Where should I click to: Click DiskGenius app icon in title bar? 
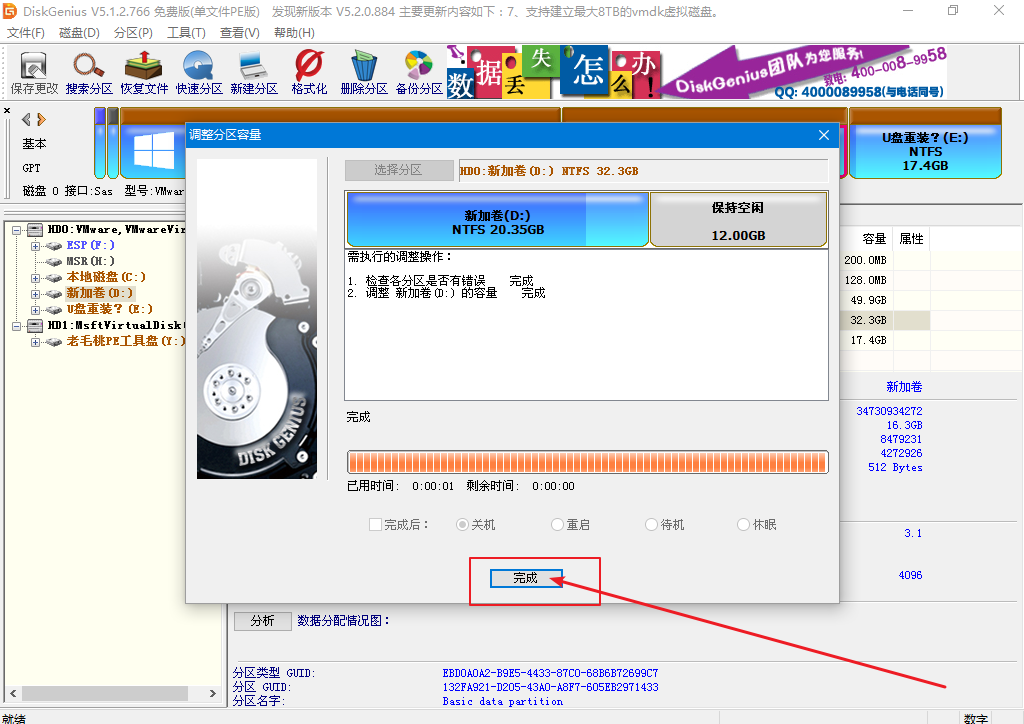point(10,10)
